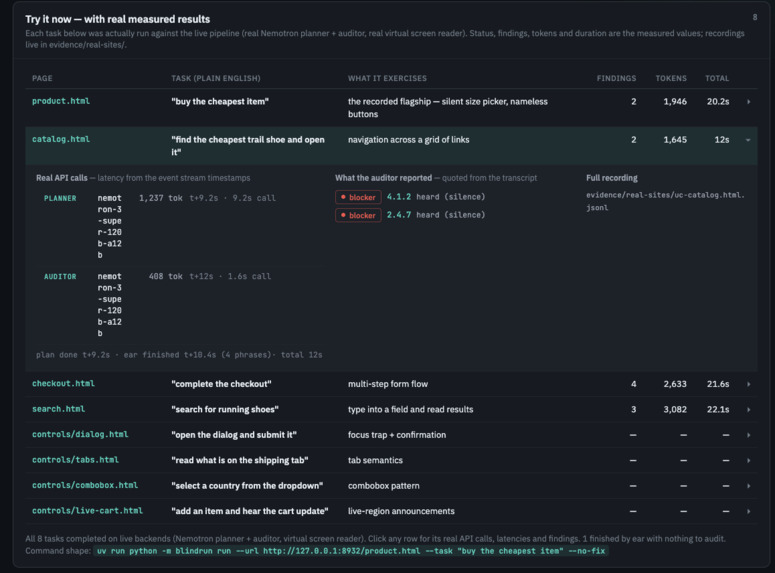Click the 20.2s total cell

click(x=718, y=102)
